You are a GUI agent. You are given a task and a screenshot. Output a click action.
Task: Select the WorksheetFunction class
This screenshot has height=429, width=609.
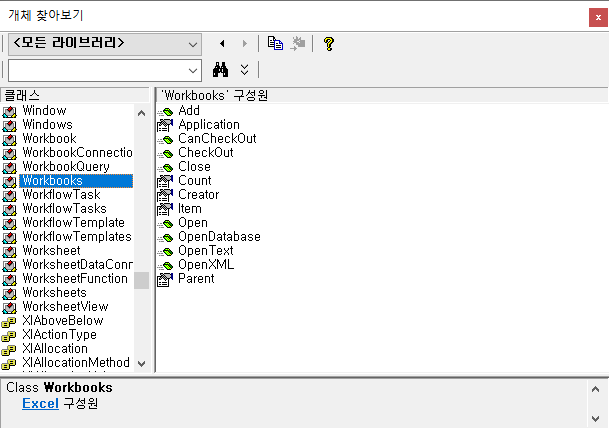tap(75, 278)
